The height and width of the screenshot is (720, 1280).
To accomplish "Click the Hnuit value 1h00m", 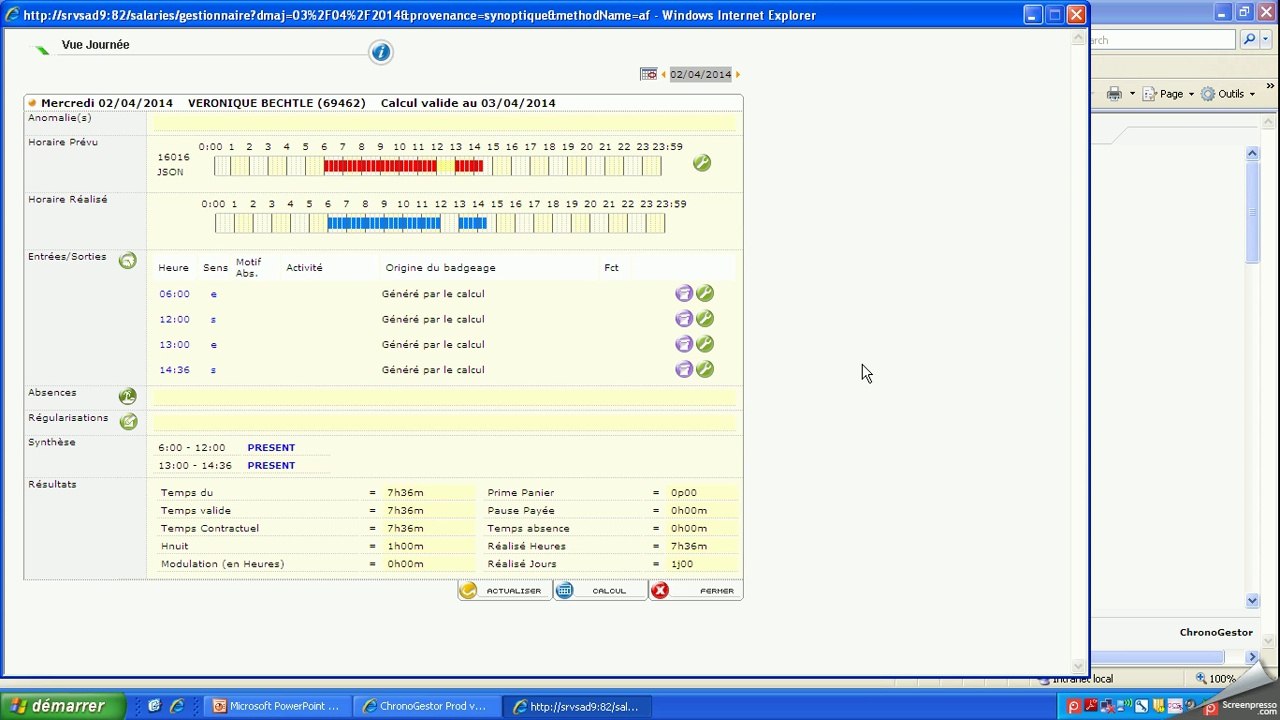I will click(x=405, y=547).
